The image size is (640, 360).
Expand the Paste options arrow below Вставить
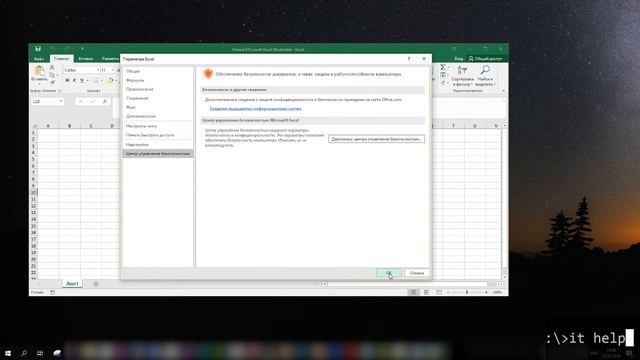[39, 84]
